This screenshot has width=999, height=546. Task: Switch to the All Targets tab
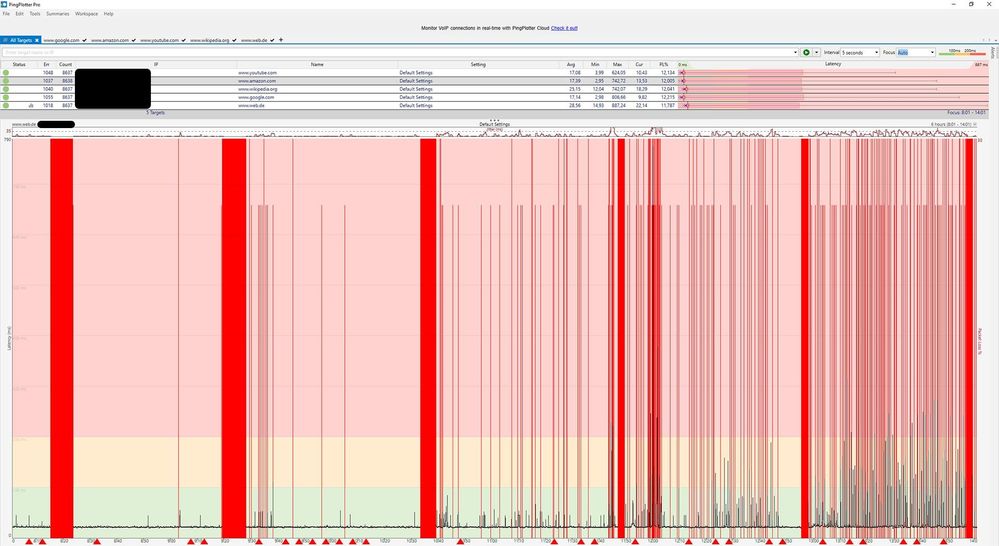(x=19, y=40)
